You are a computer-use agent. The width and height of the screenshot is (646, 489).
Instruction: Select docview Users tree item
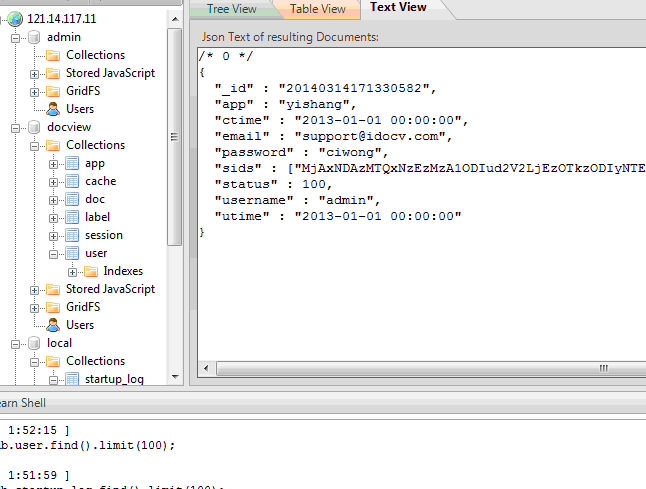click(x=80, y=325)
